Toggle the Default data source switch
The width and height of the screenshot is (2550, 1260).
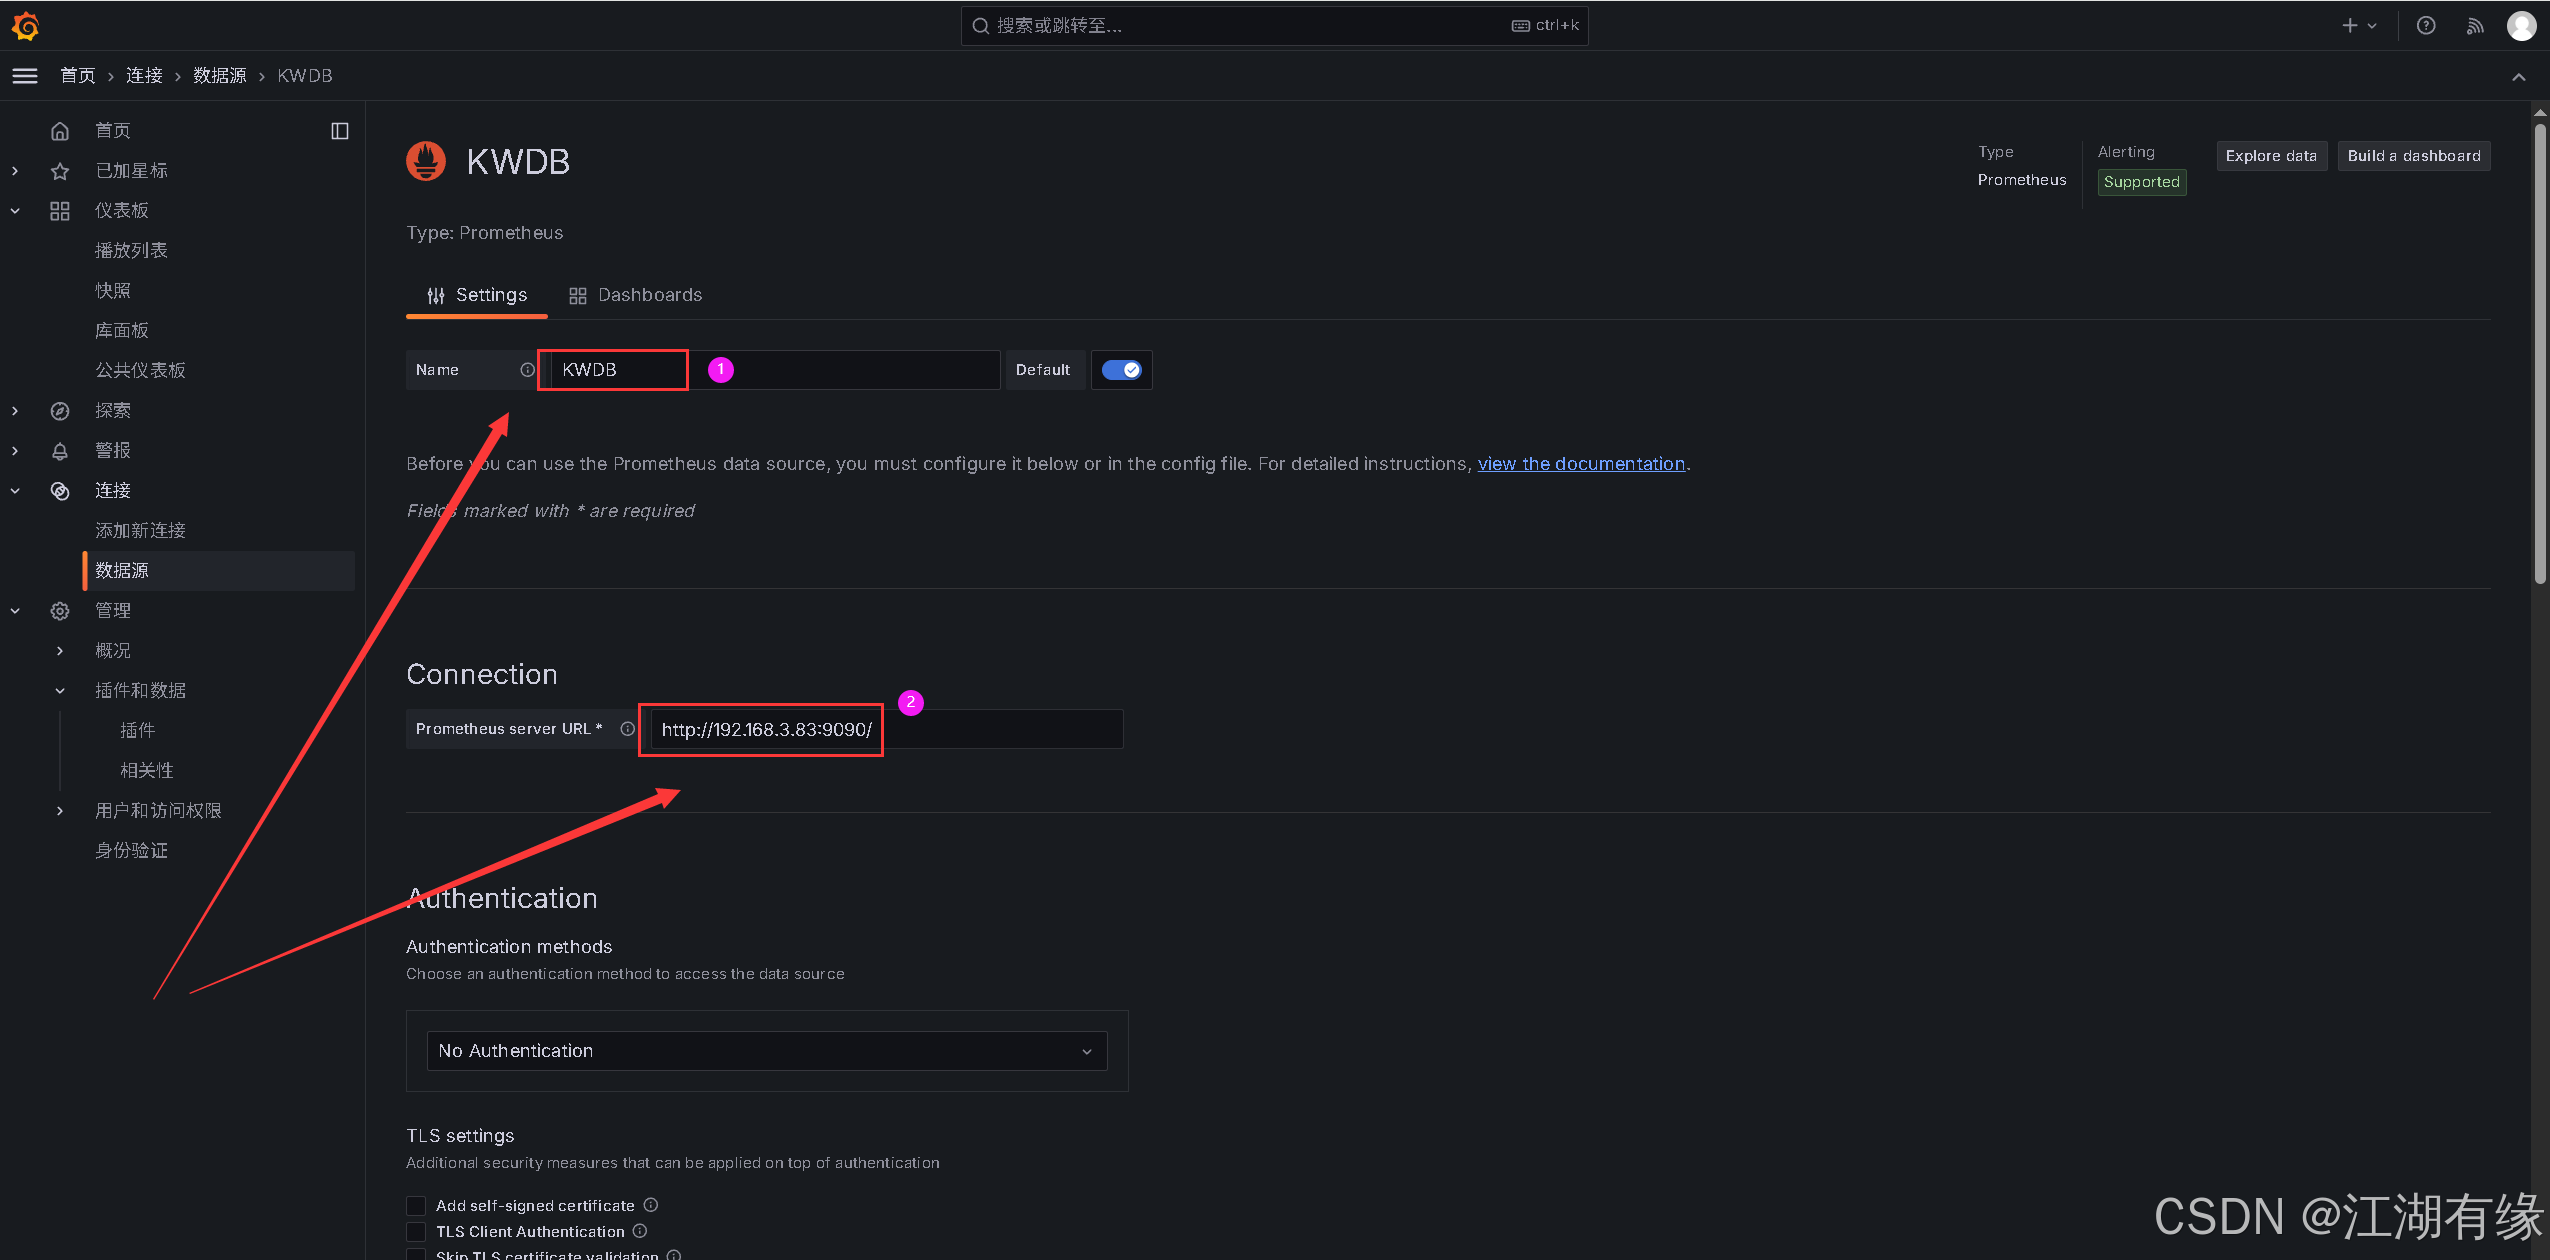click(1121, 370)
